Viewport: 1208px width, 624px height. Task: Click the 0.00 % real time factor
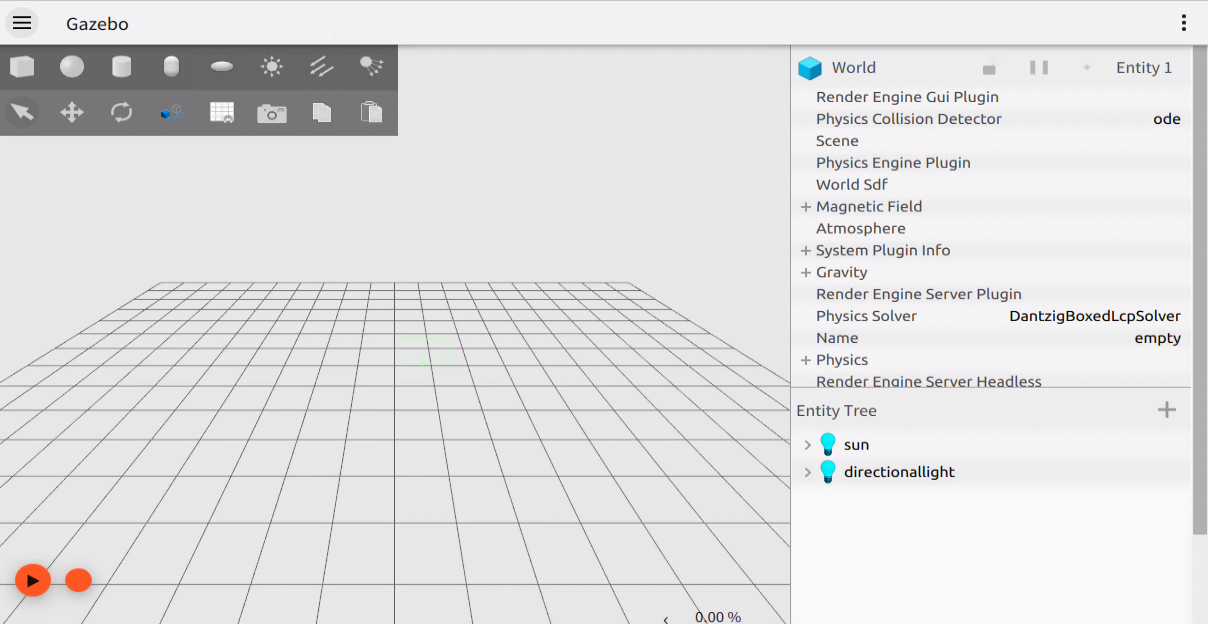tap(718, 617)
